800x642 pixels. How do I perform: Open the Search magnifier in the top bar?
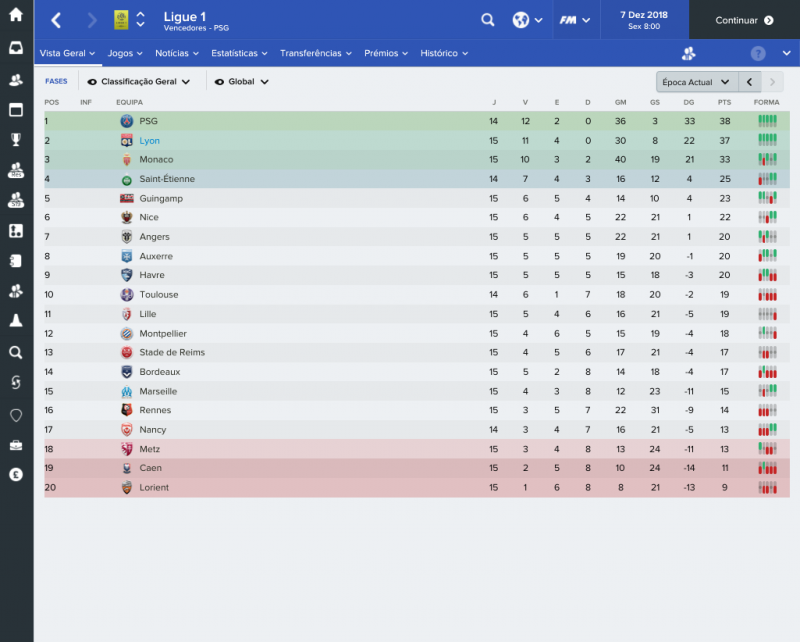tap(487, 19)
